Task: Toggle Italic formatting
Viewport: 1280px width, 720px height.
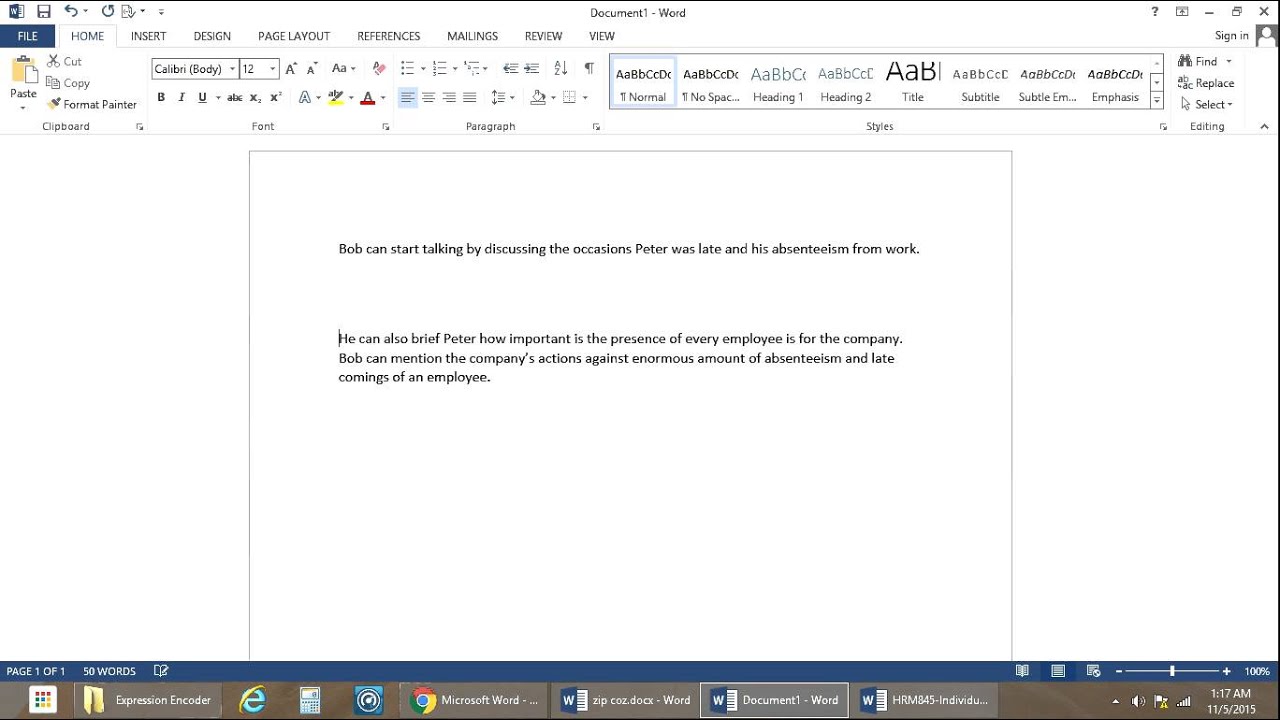Action: pyautogui.click(x=181, y=97)
